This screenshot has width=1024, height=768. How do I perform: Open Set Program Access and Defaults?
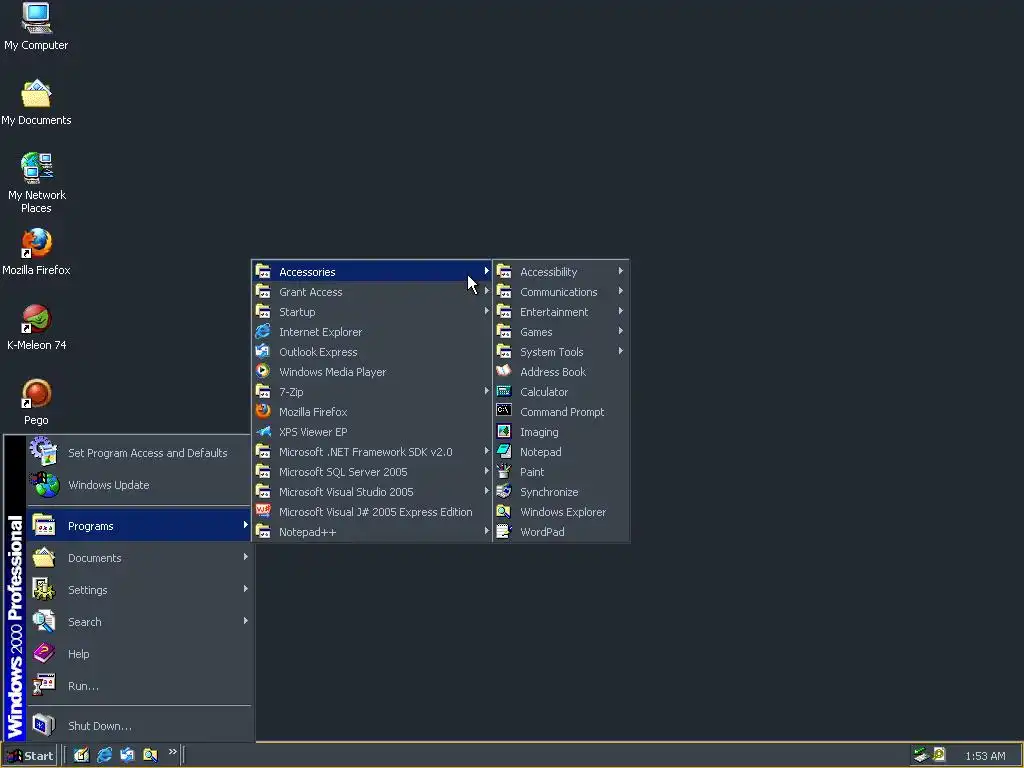tap(138, 453)
